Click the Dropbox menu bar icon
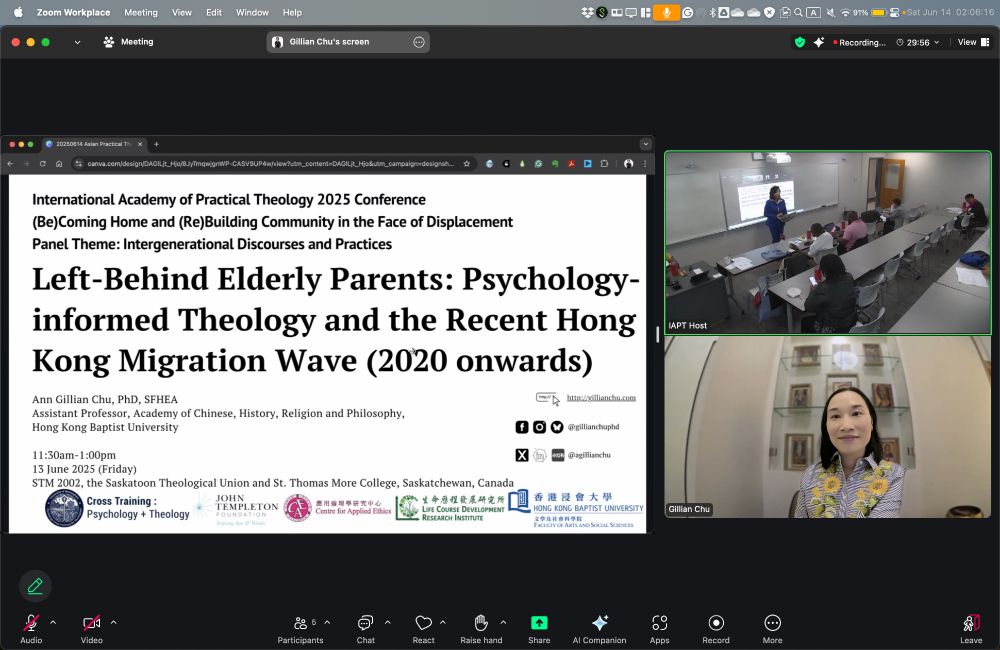This screenshot has width=1000, height=650. point(587,12)
